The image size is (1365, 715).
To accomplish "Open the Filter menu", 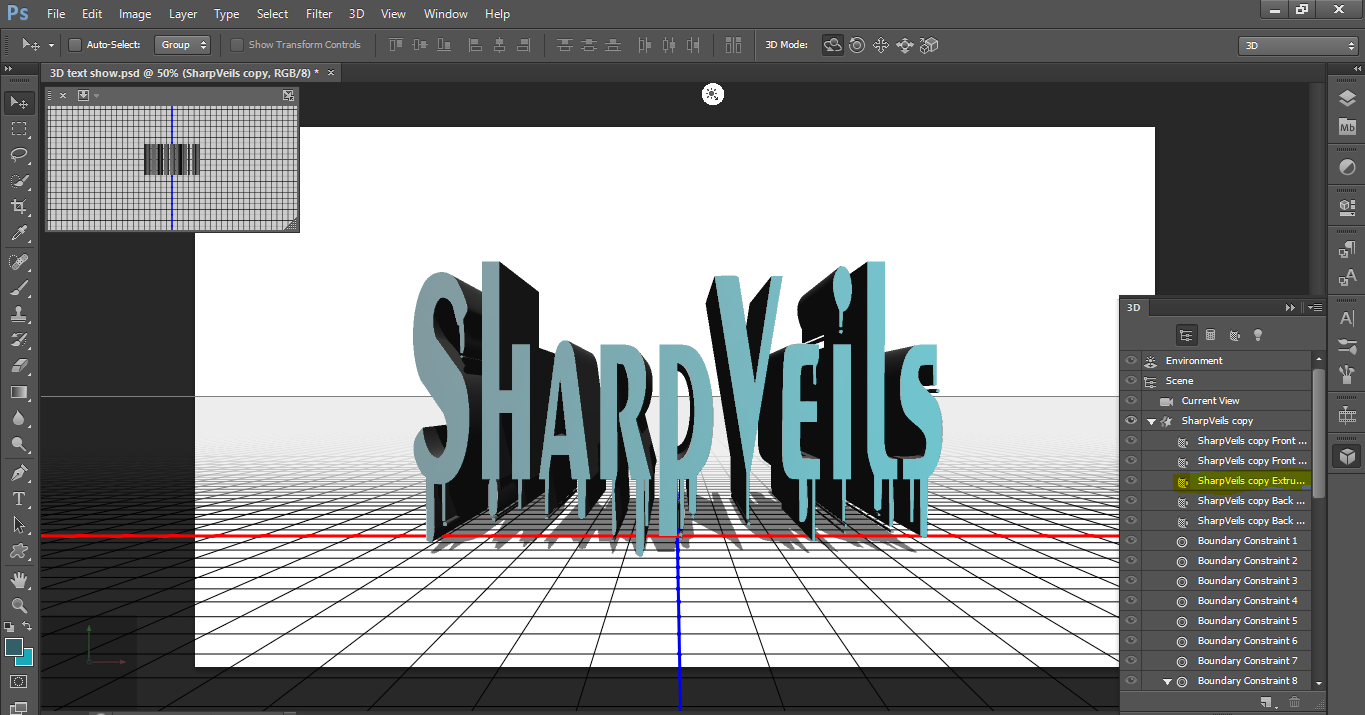I will 319,14.
